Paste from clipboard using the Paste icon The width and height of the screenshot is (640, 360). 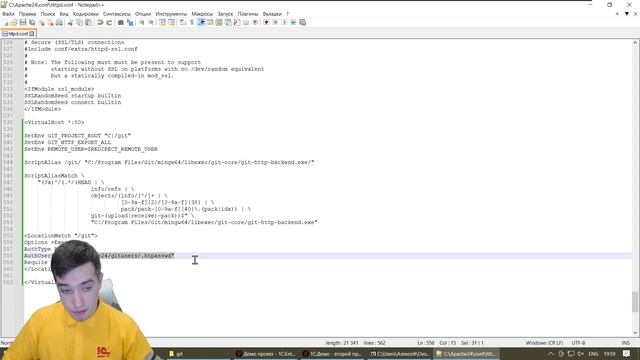tap(89, 22)
